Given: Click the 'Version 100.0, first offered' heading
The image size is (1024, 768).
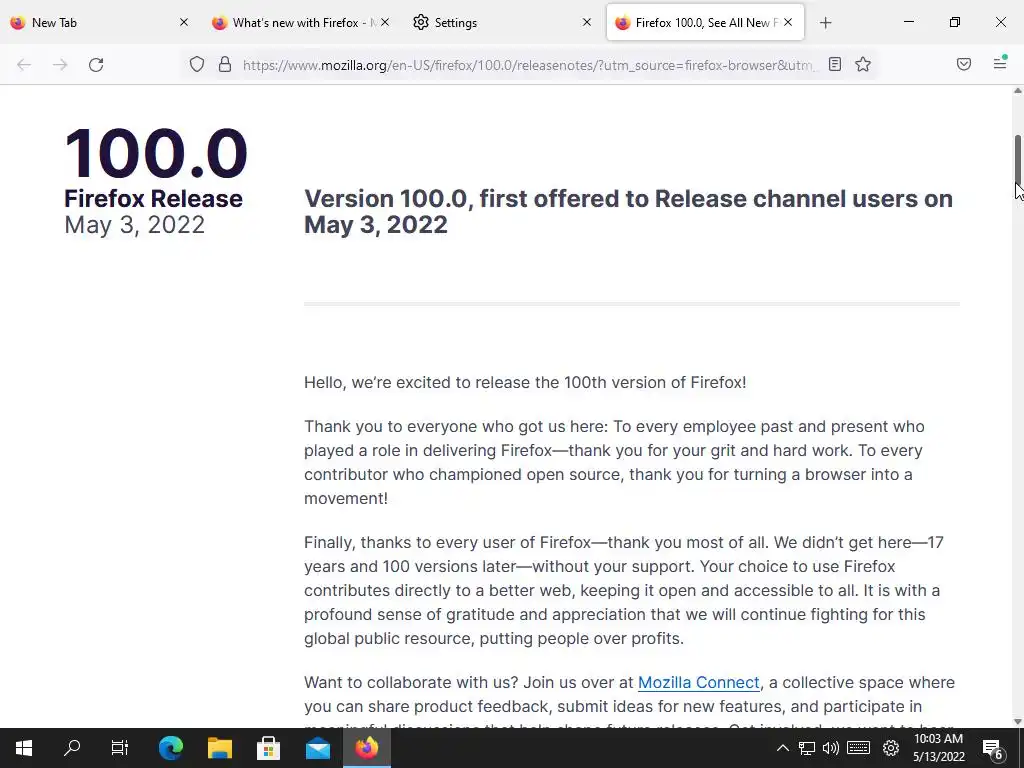Looking at the screenshot, I should coord(628,212).
